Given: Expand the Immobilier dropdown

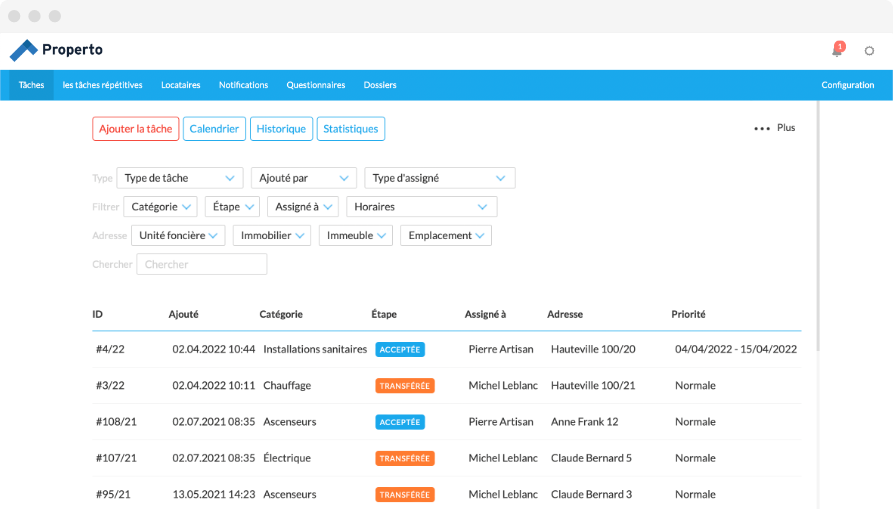Looking at the screenshot, I should click(272, 235).
